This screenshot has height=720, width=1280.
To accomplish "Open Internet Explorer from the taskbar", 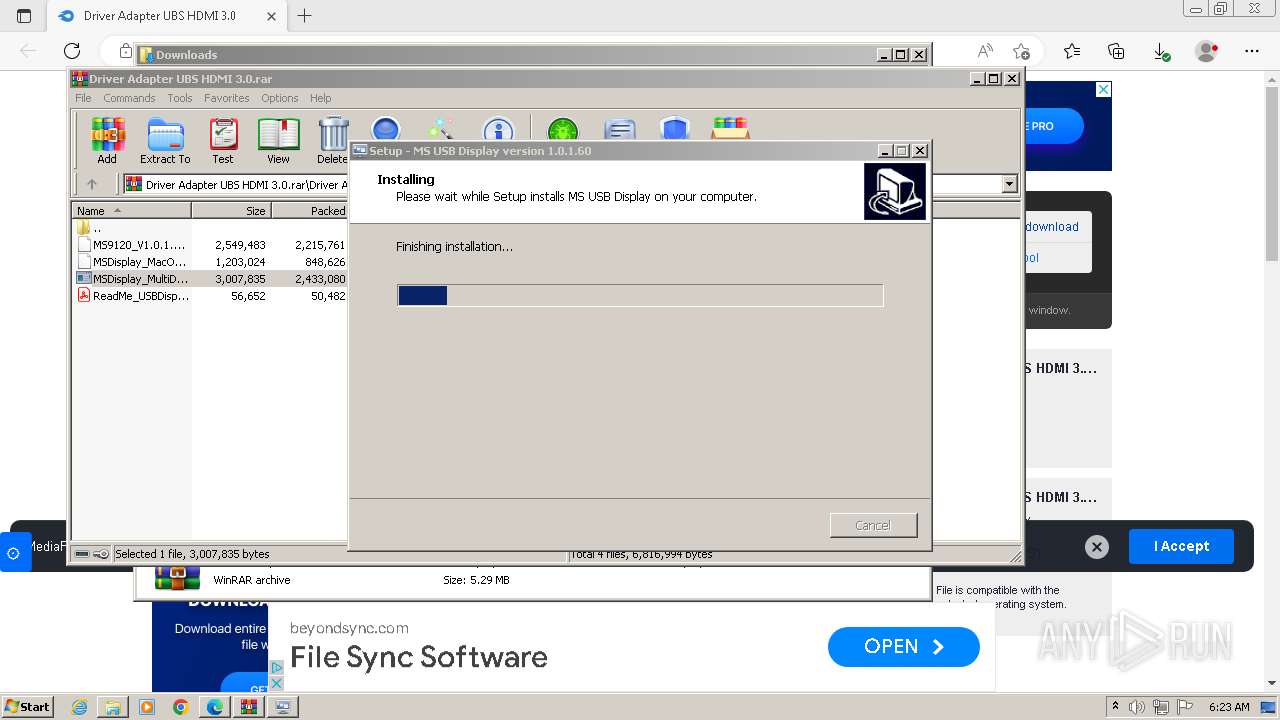I will (x=80, y=707).
